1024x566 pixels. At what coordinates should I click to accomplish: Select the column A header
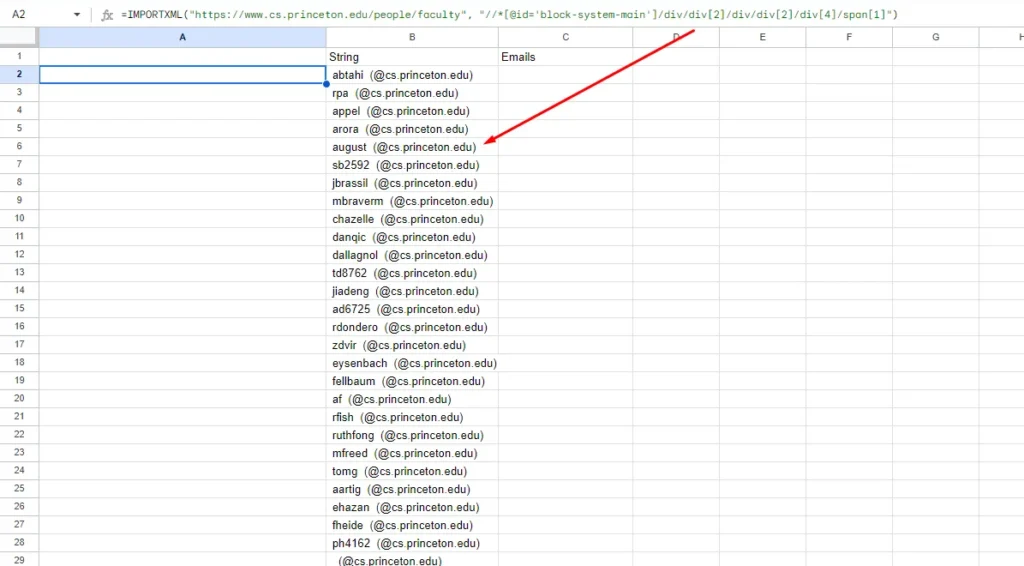[x=182, y=37]
